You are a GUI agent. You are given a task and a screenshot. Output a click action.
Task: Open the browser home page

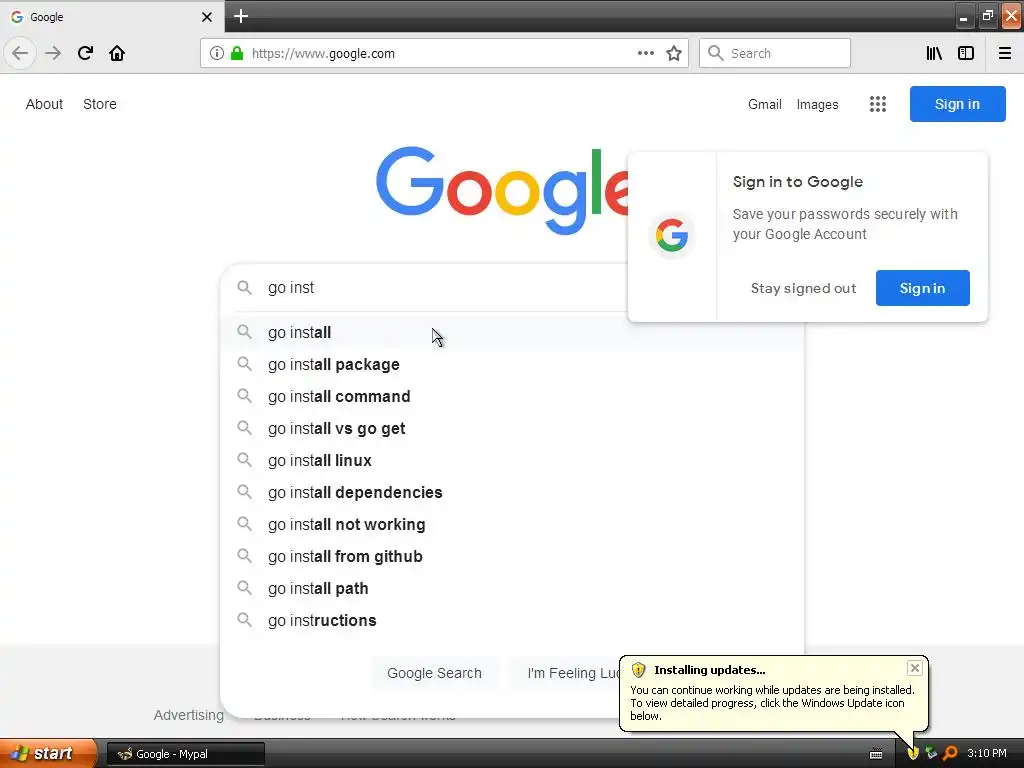point(117,53)
